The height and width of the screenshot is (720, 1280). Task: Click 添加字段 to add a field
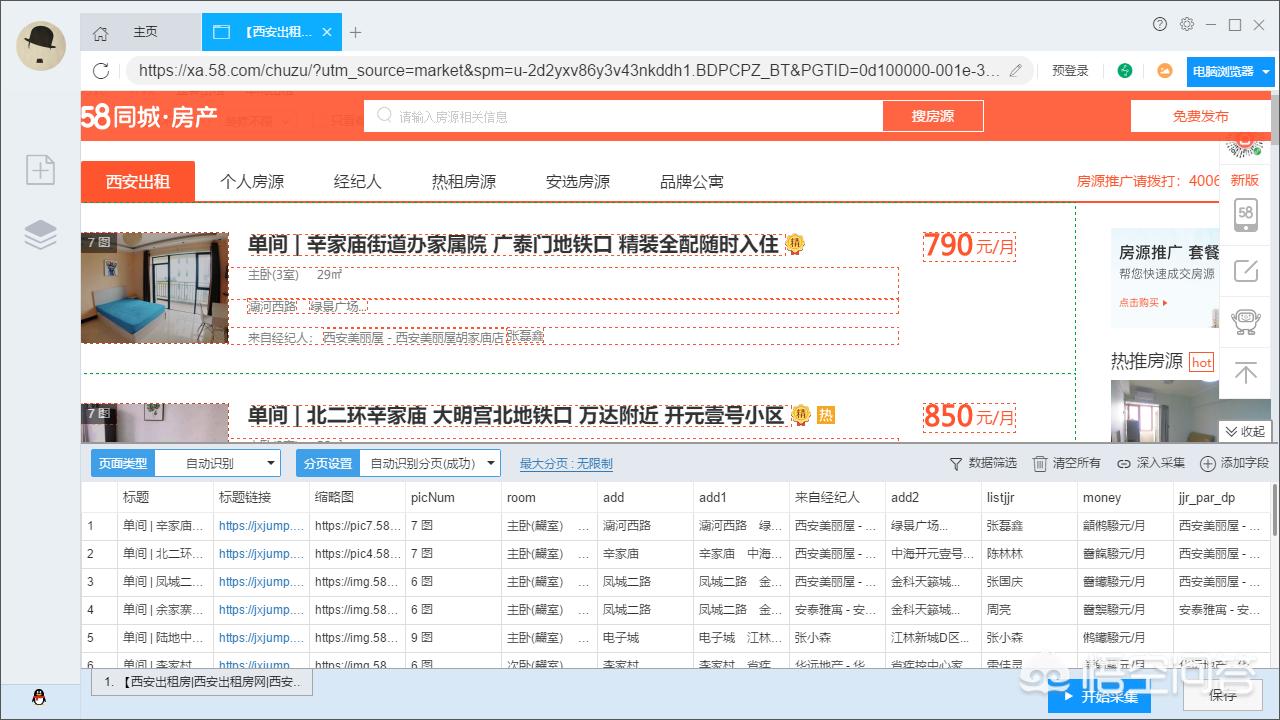click(x=1234, y=463)
